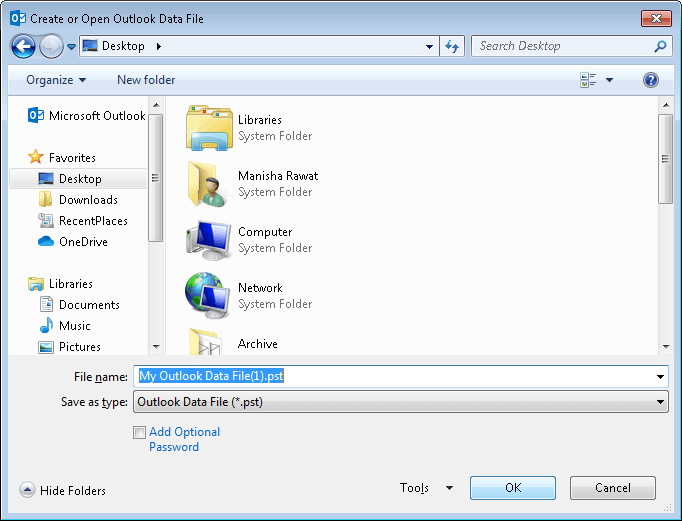This screenshot has width=682, height=521.
Task: Expand the arrow after Desktop in address bar
Action: [x=159, y=46]
